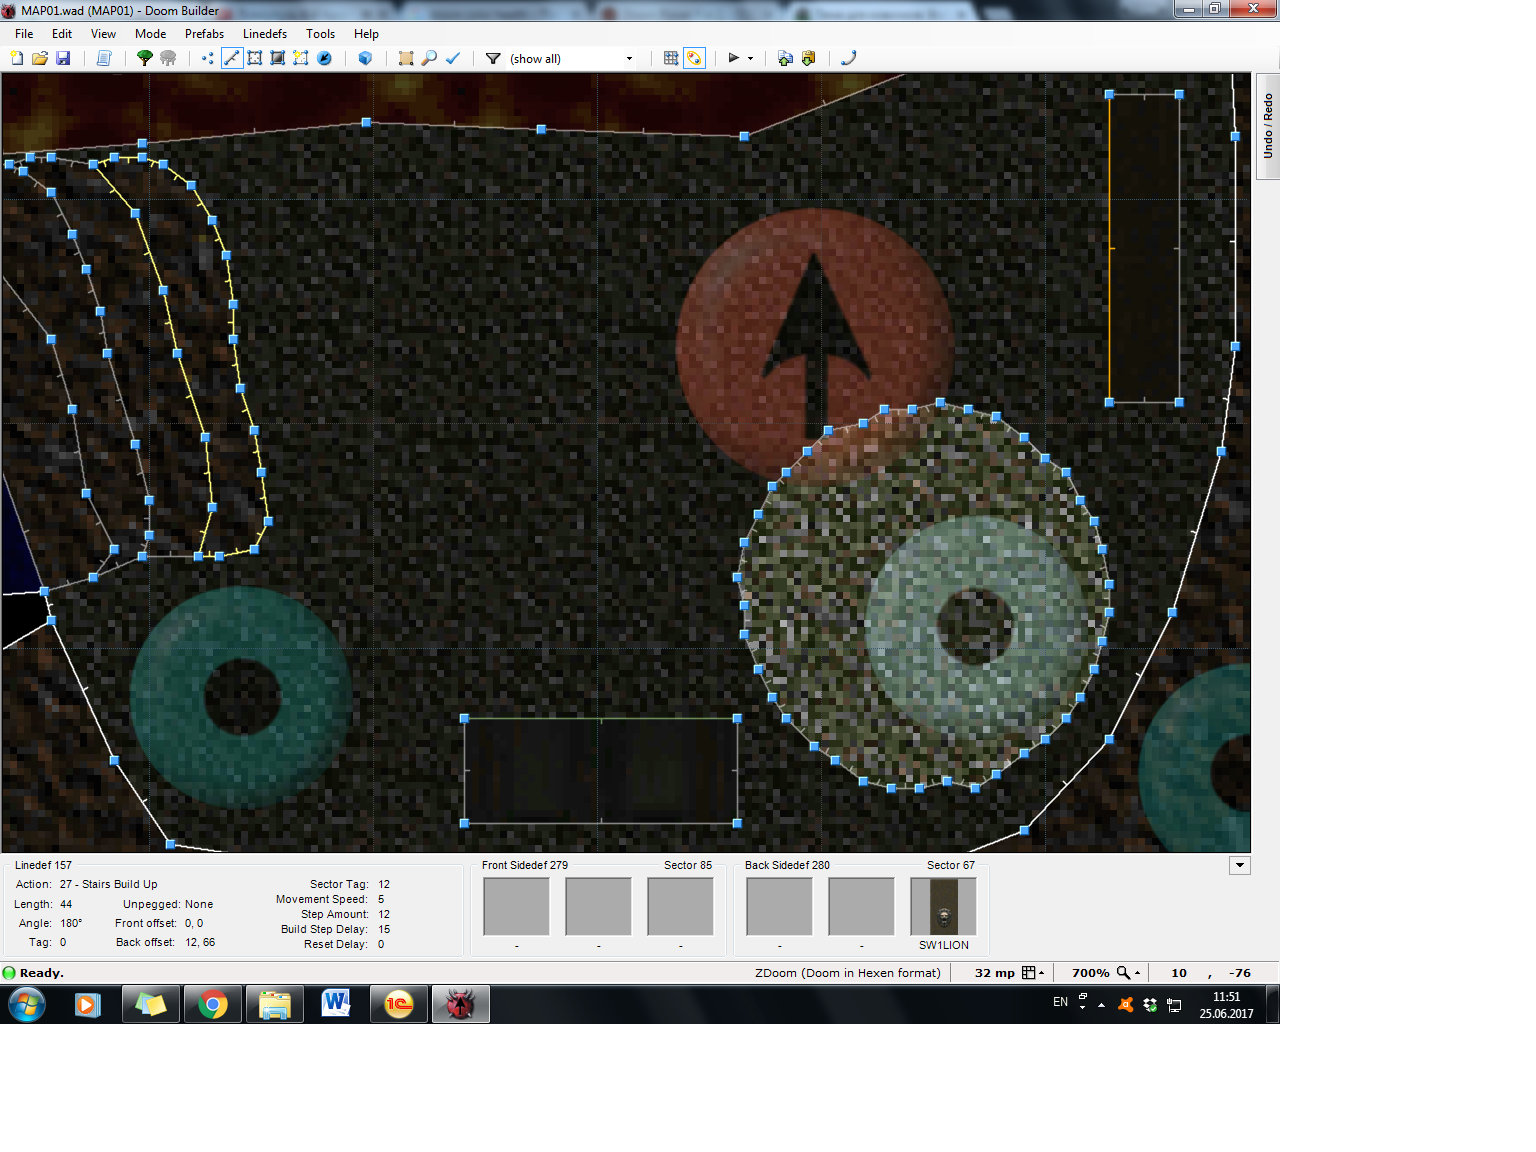Screen dimensions: 1536x1152
Task: Open the script editor toolbar icon
Action: pyautogui.click(x=103, y=58)
